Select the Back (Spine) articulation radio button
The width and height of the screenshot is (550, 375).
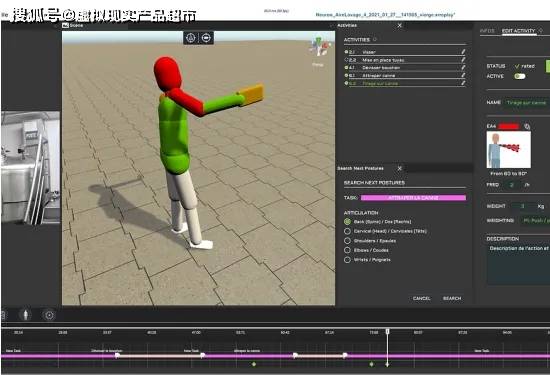click(347, 222)
